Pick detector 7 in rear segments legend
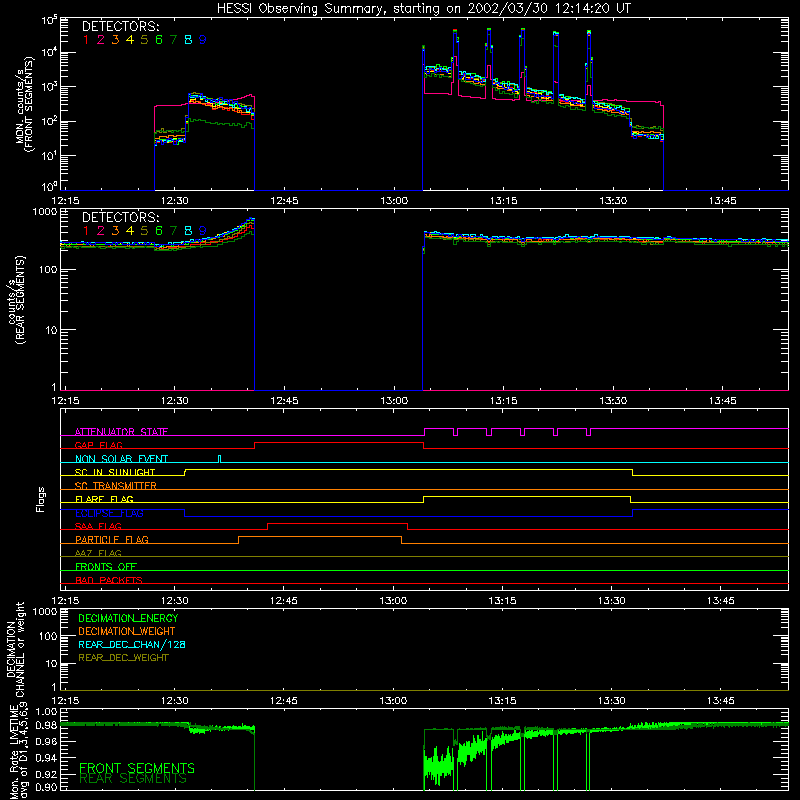 click(x=173, y=231)
